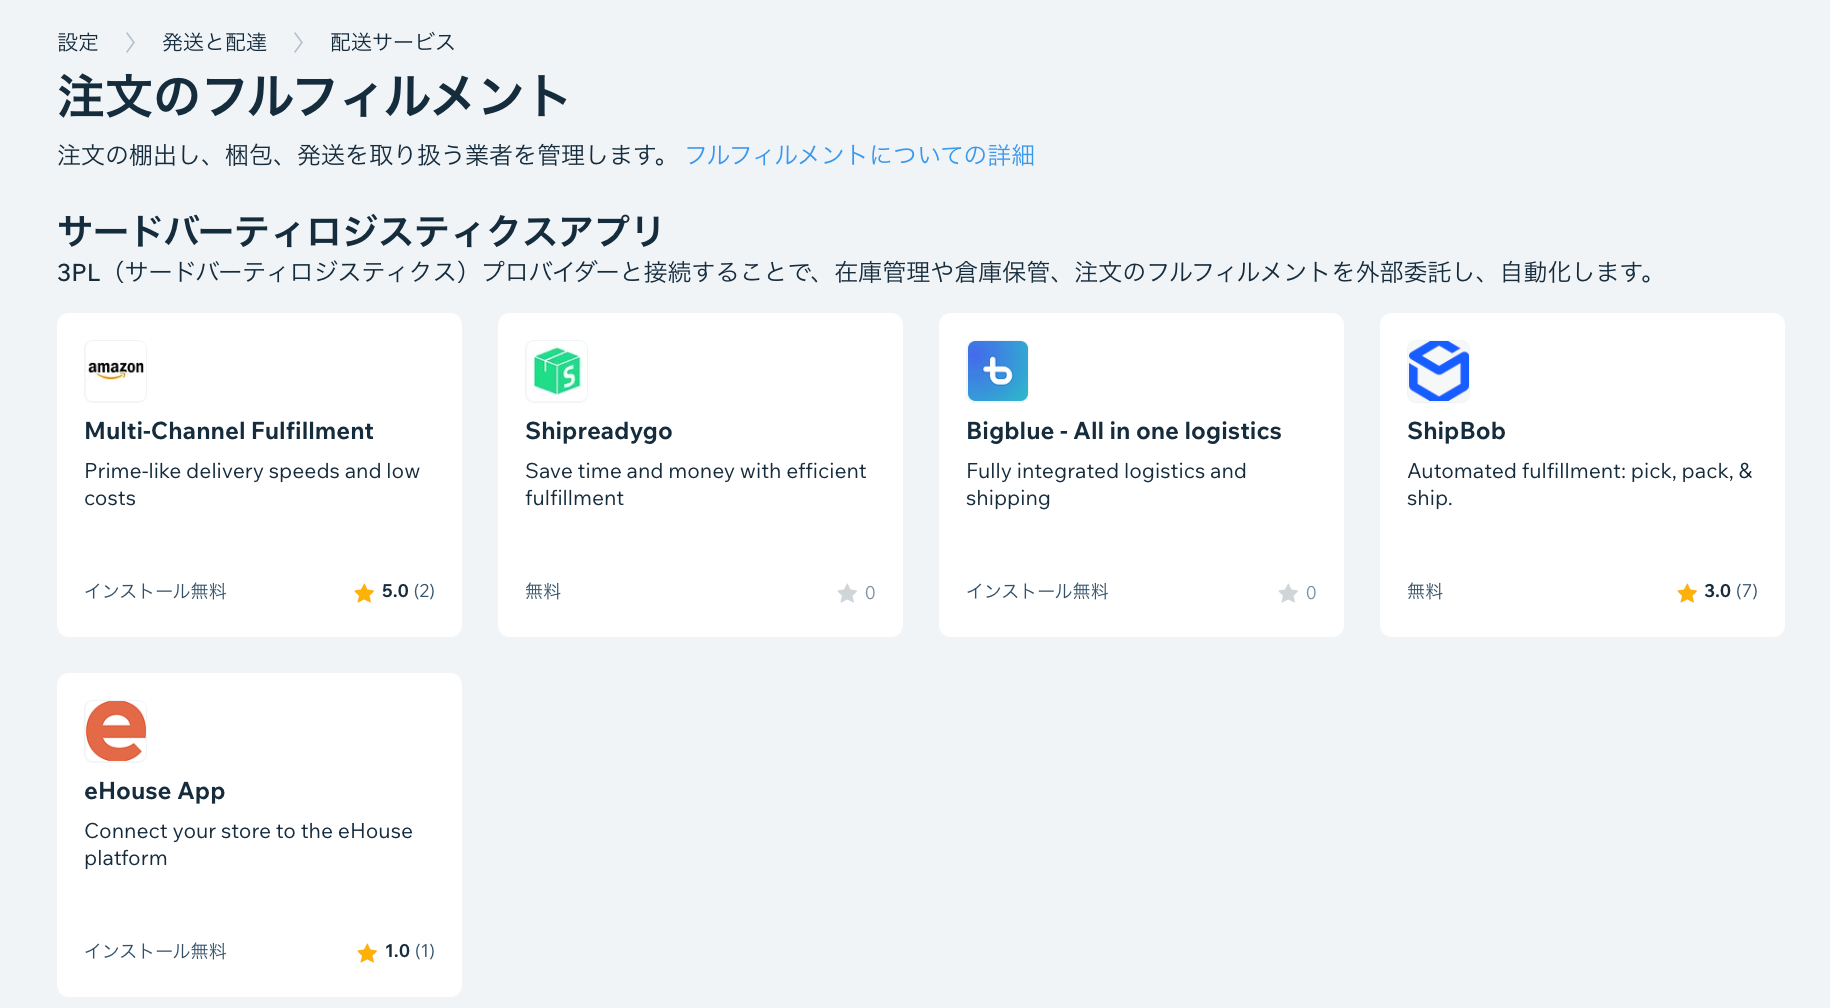This screenshot has width=1830, height=1008.
Task: Open Shipreadygo app title
Action: tap(599, 431)
